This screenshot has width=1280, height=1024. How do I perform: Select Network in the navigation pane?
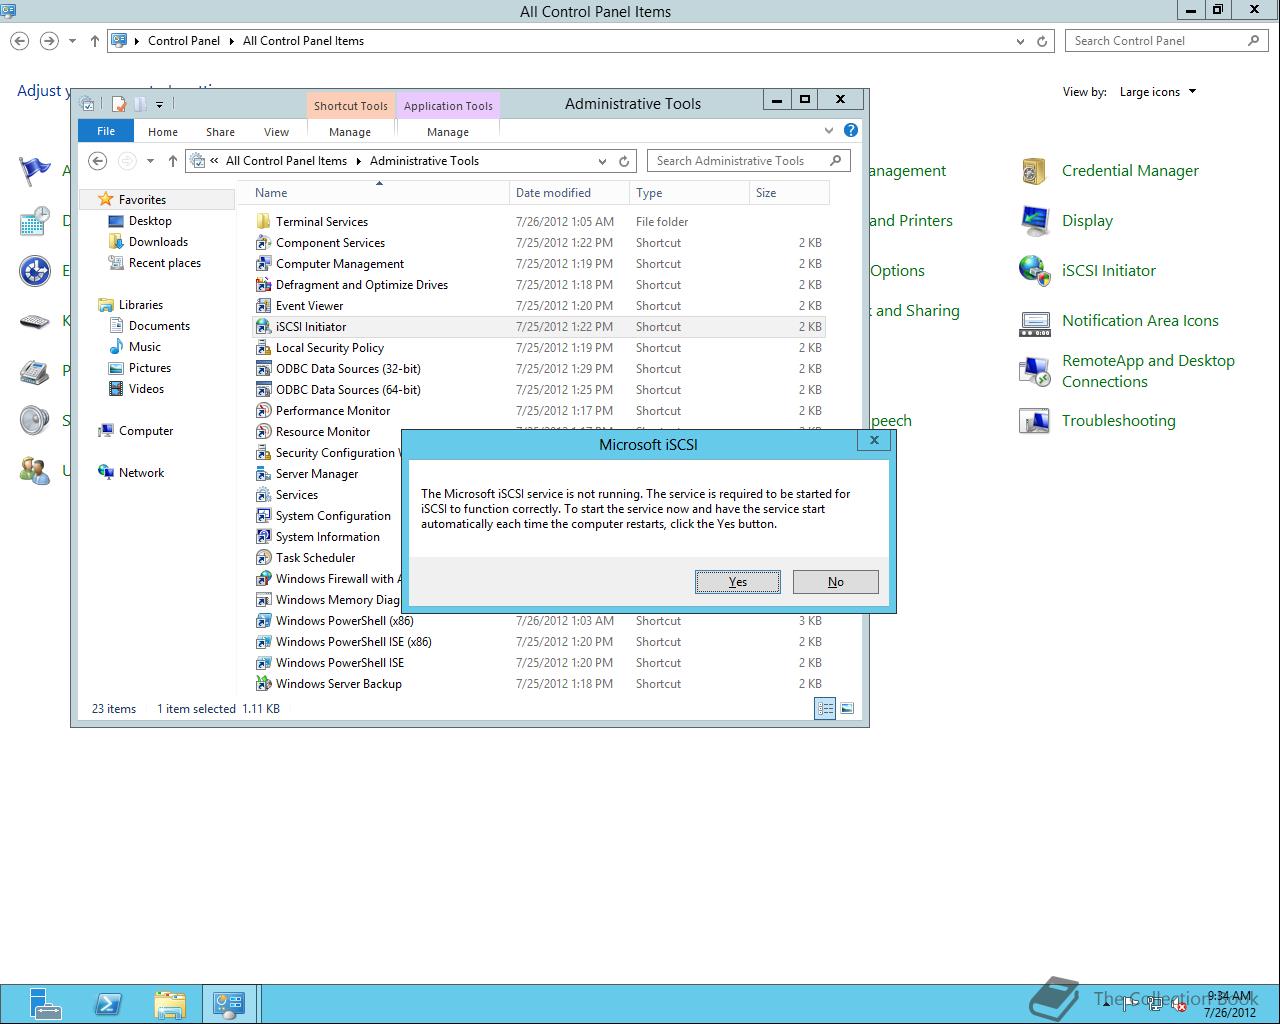click(x=141, y=473)
